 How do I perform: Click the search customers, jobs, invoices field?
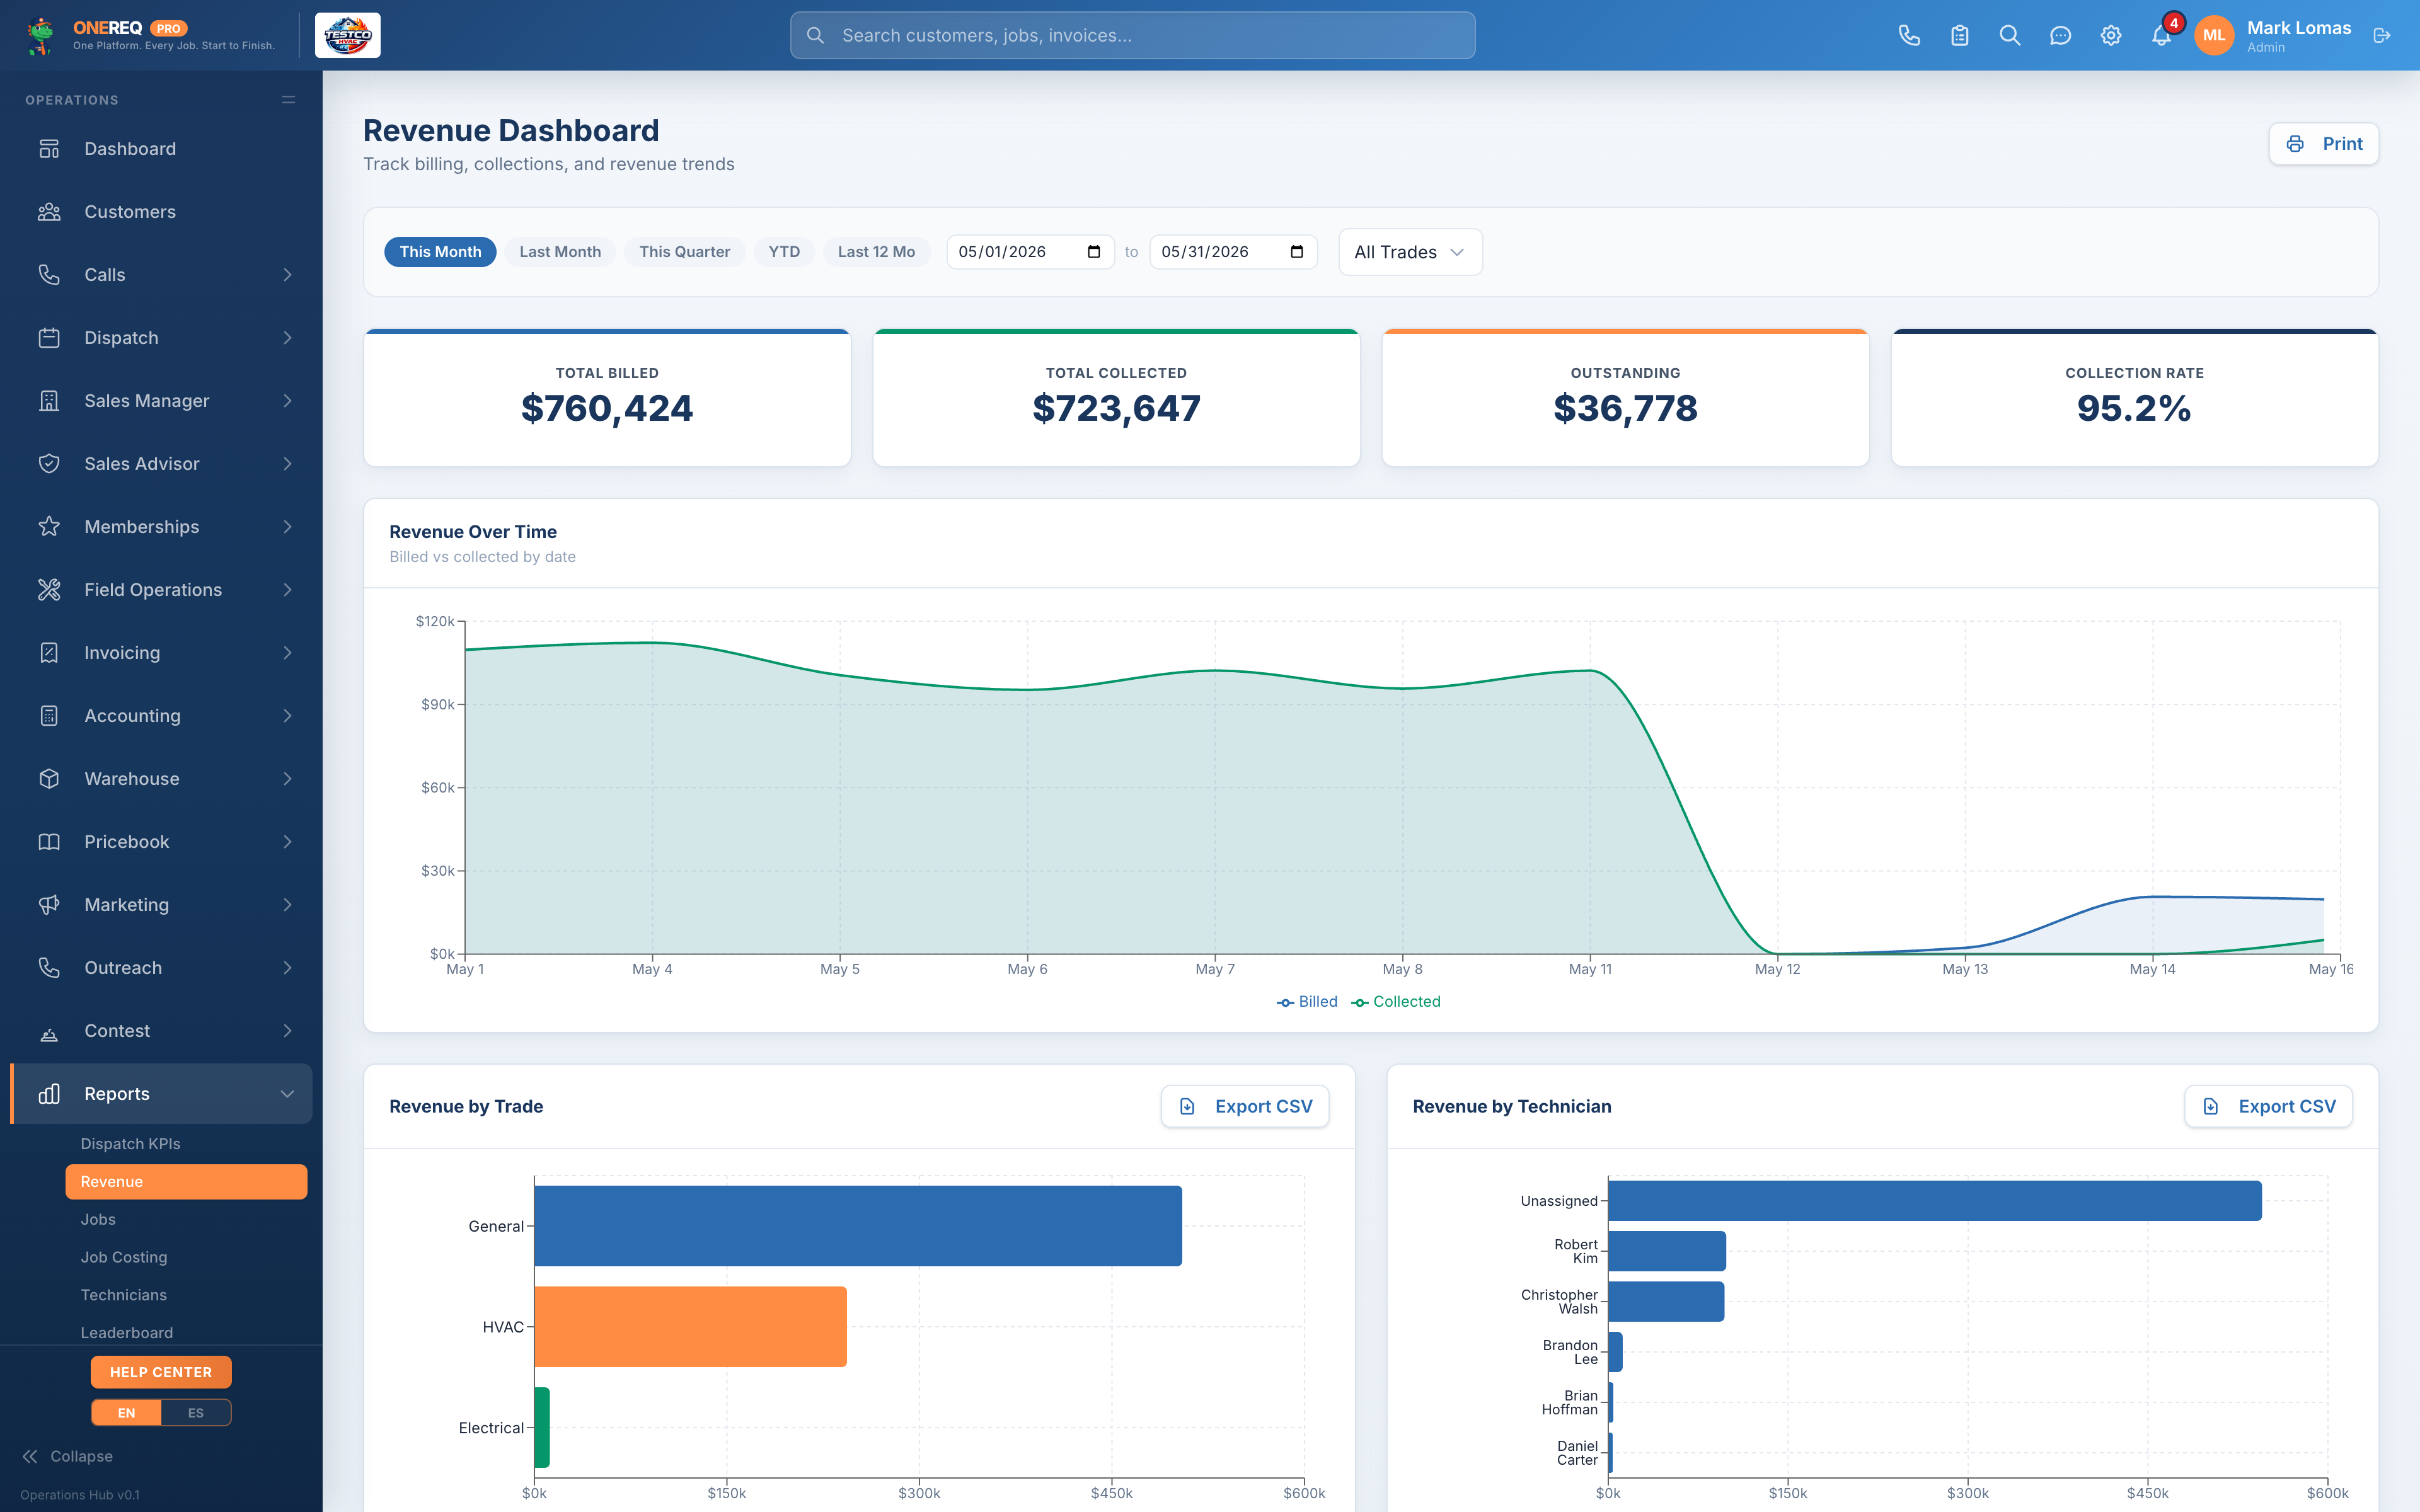tap(1132, 36)
